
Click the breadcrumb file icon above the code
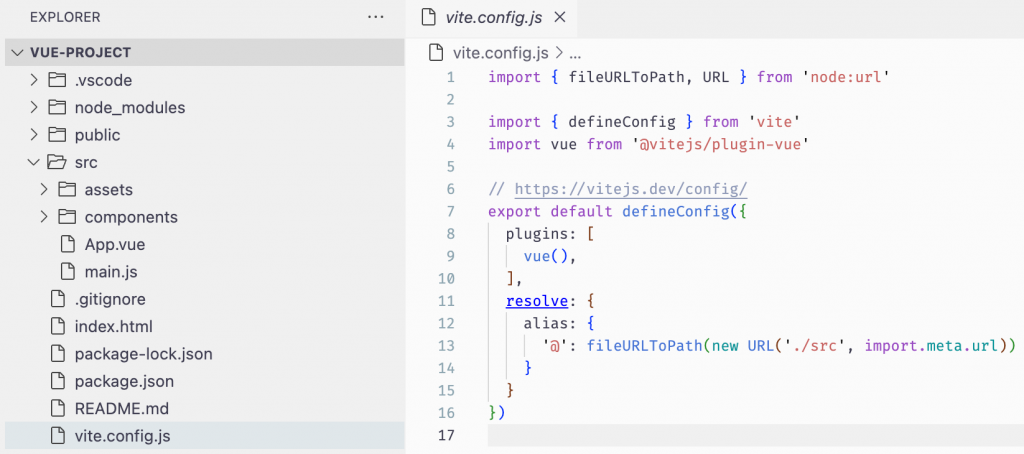(x=436, y=52)
